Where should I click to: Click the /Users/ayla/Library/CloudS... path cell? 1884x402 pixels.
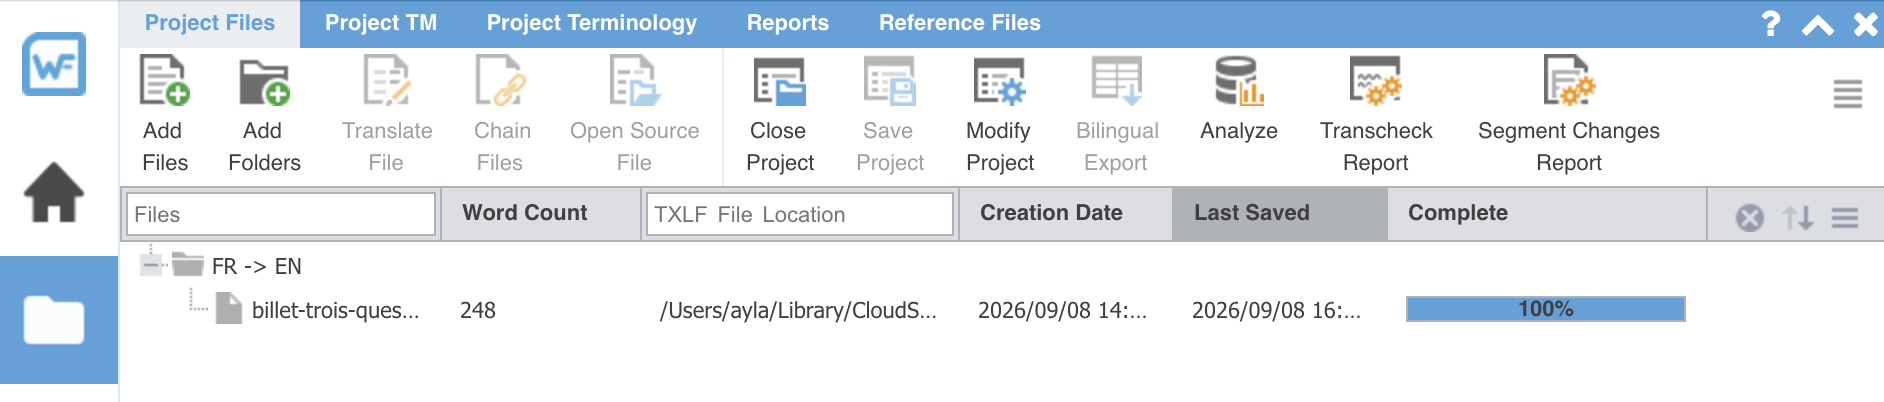pos(798,310)
